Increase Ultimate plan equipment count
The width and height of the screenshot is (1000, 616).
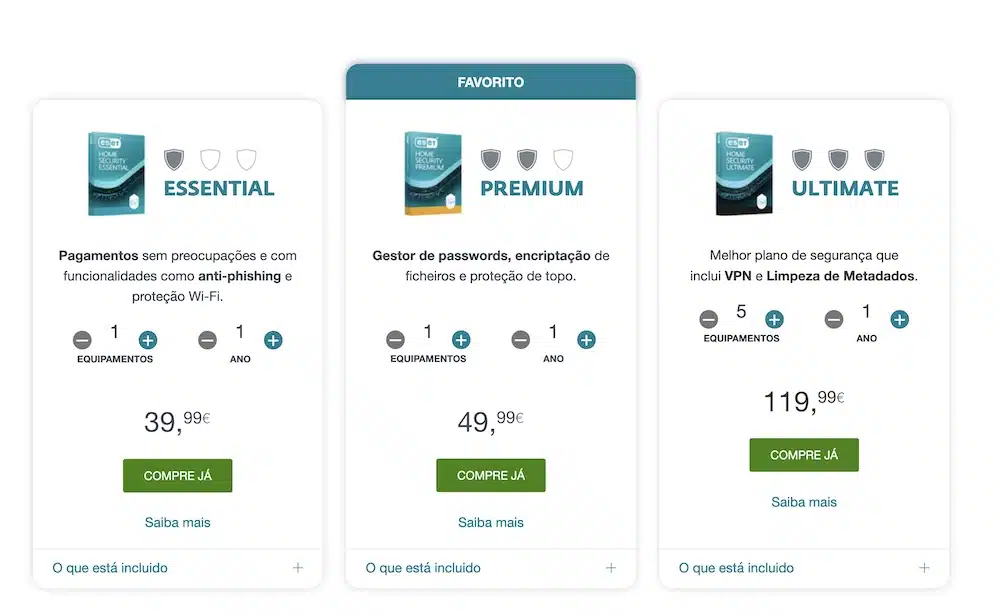[774, 319]
